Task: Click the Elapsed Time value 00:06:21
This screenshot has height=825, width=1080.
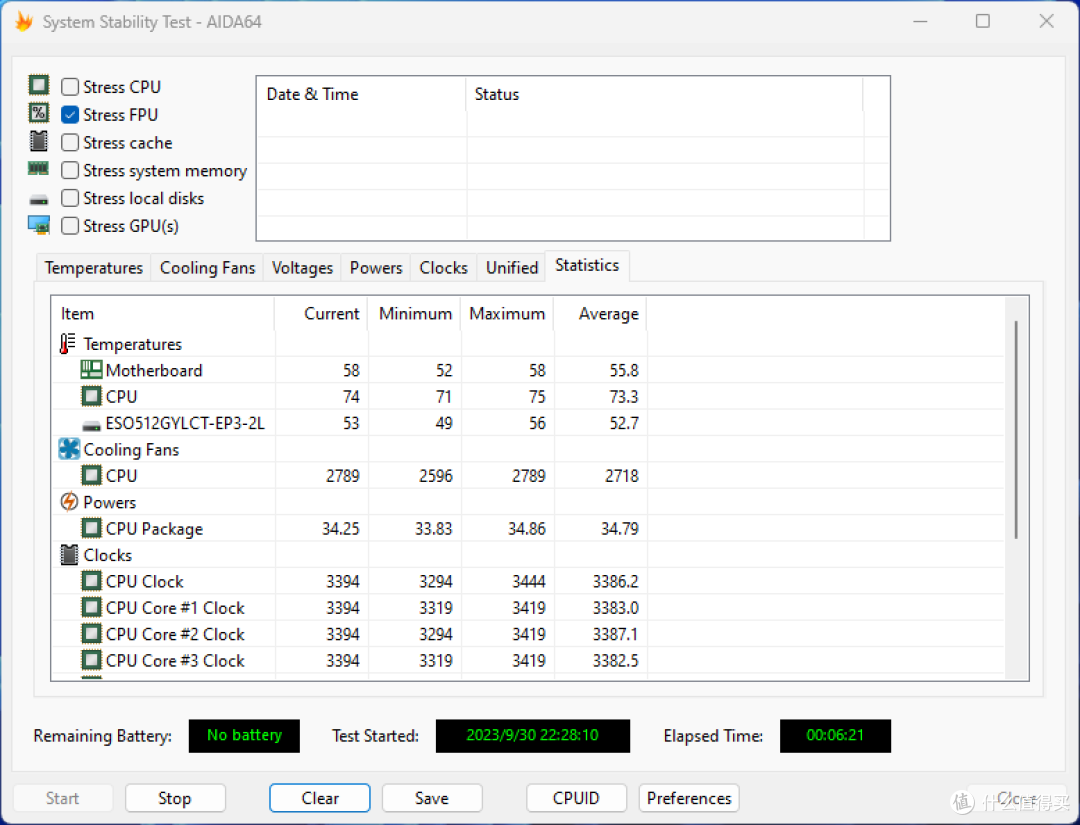Action: pyautogui.click(x=835, y=735)
